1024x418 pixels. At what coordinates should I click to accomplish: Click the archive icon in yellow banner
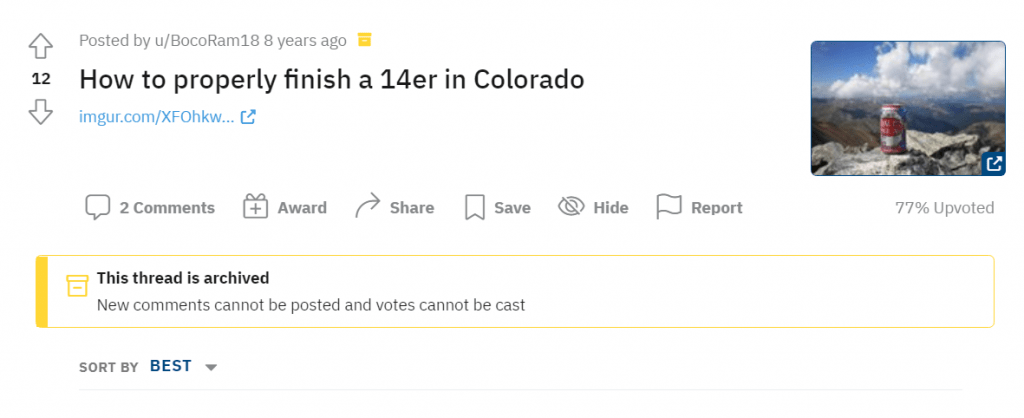click(x=77, y=285)
